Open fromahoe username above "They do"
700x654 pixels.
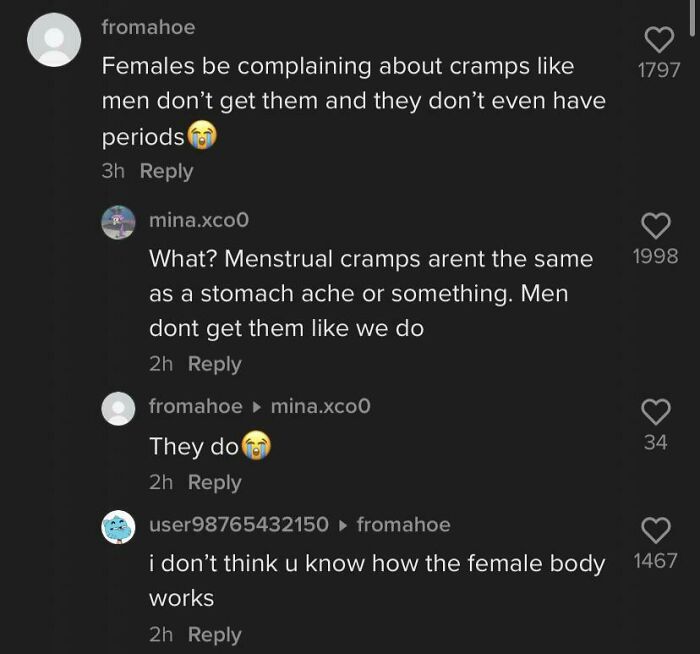coord(195,406)
